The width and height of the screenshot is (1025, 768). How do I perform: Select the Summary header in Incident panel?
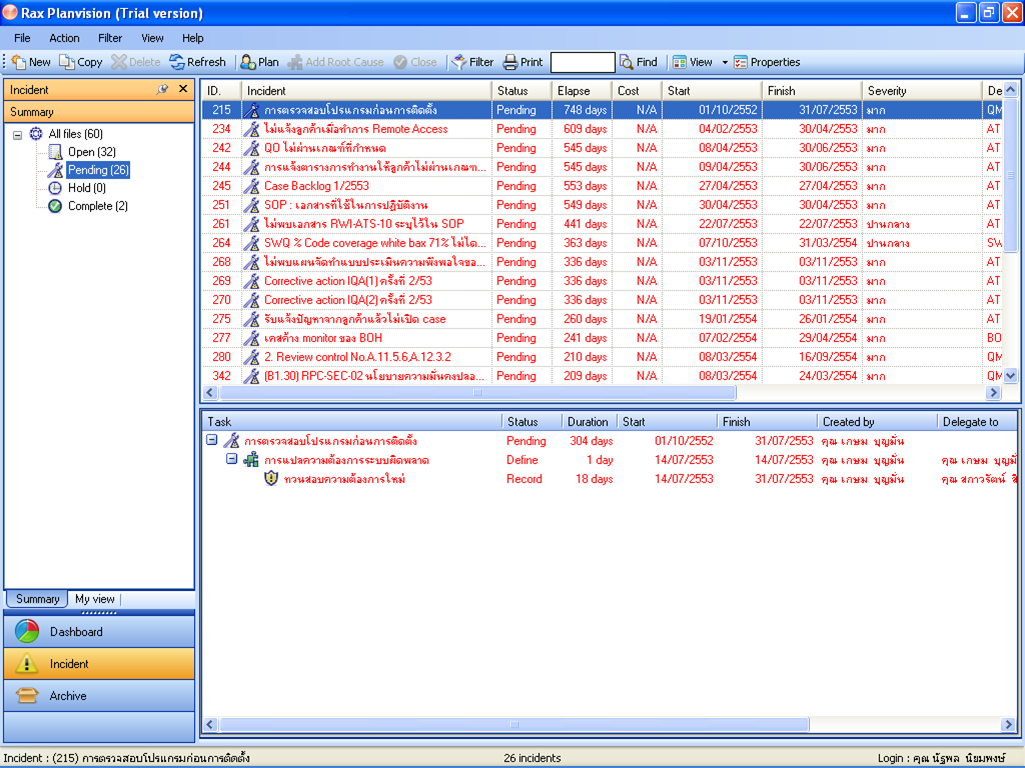pyautogui.click(x=99, y=112)
